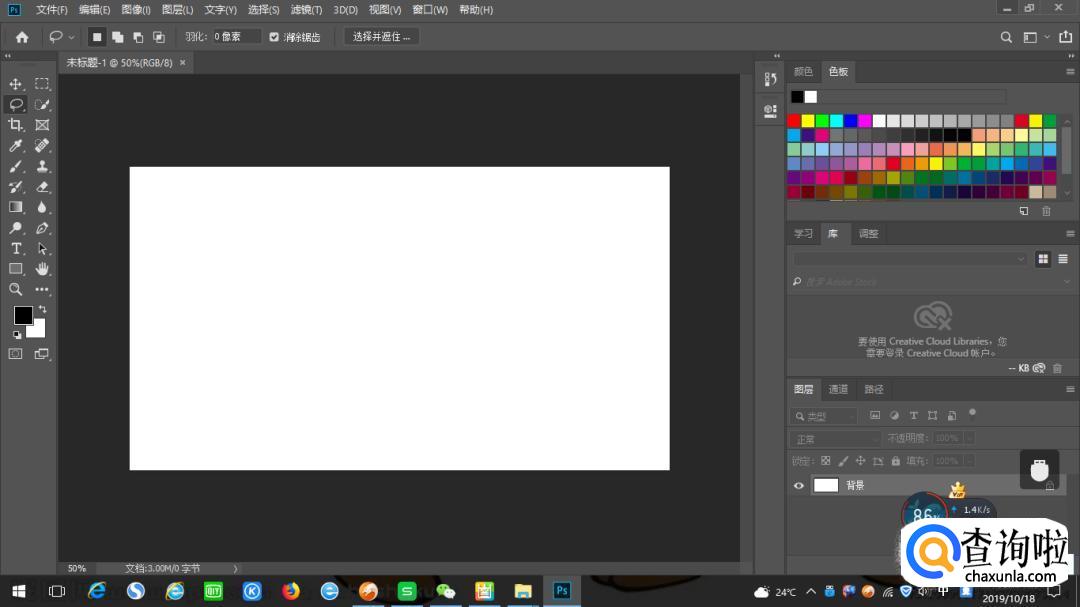The width and height of the screenshot is (1080, 607).
Task: Select the Eraser tool
Action: point(42,187)
